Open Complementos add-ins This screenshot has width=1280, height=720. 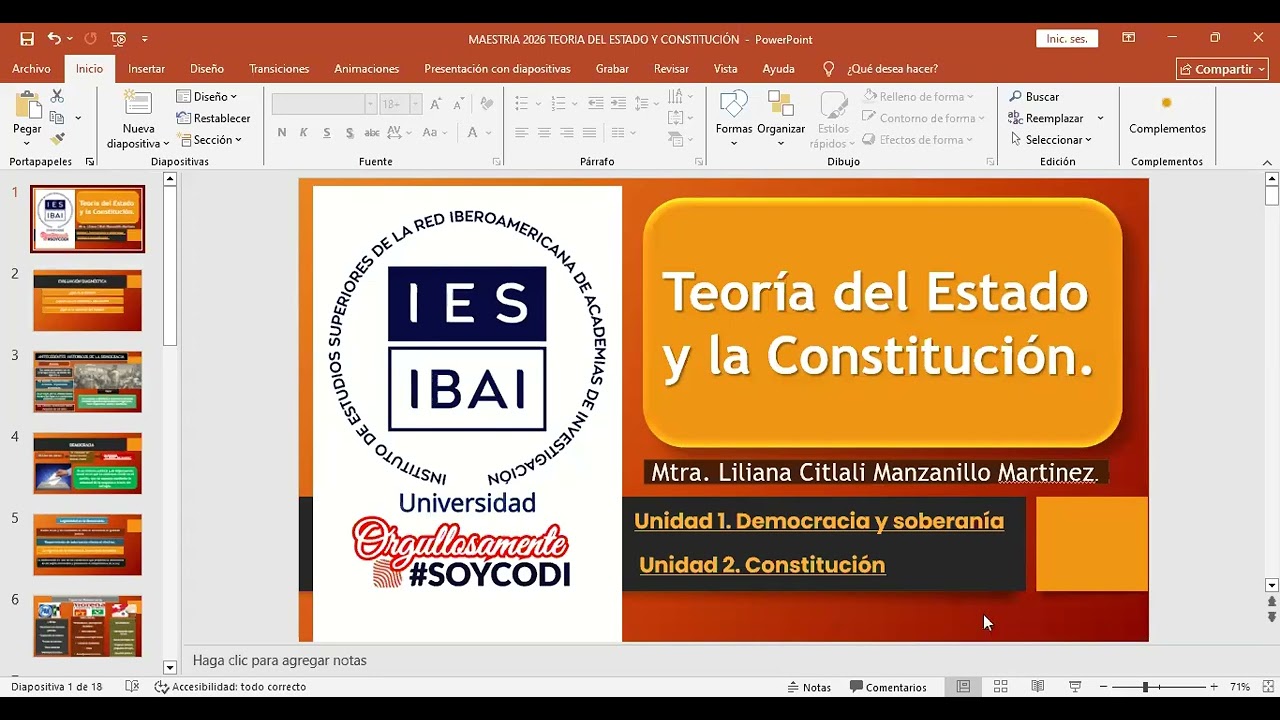coord(1167,114)
